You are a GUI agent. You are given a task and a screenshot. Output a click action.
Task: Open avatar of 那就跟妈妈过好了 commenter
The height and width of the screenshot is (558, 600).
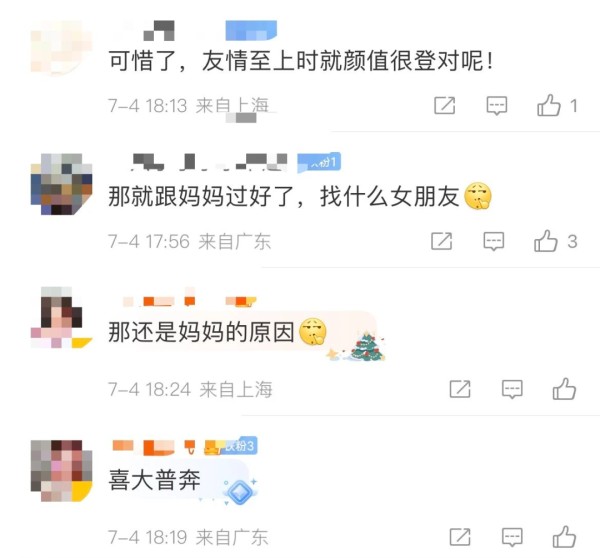[61, 184]
